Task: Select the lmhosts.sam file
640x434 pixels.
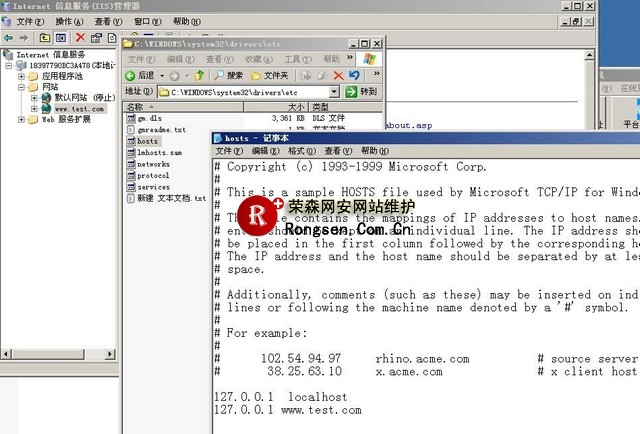Action: 158,153
